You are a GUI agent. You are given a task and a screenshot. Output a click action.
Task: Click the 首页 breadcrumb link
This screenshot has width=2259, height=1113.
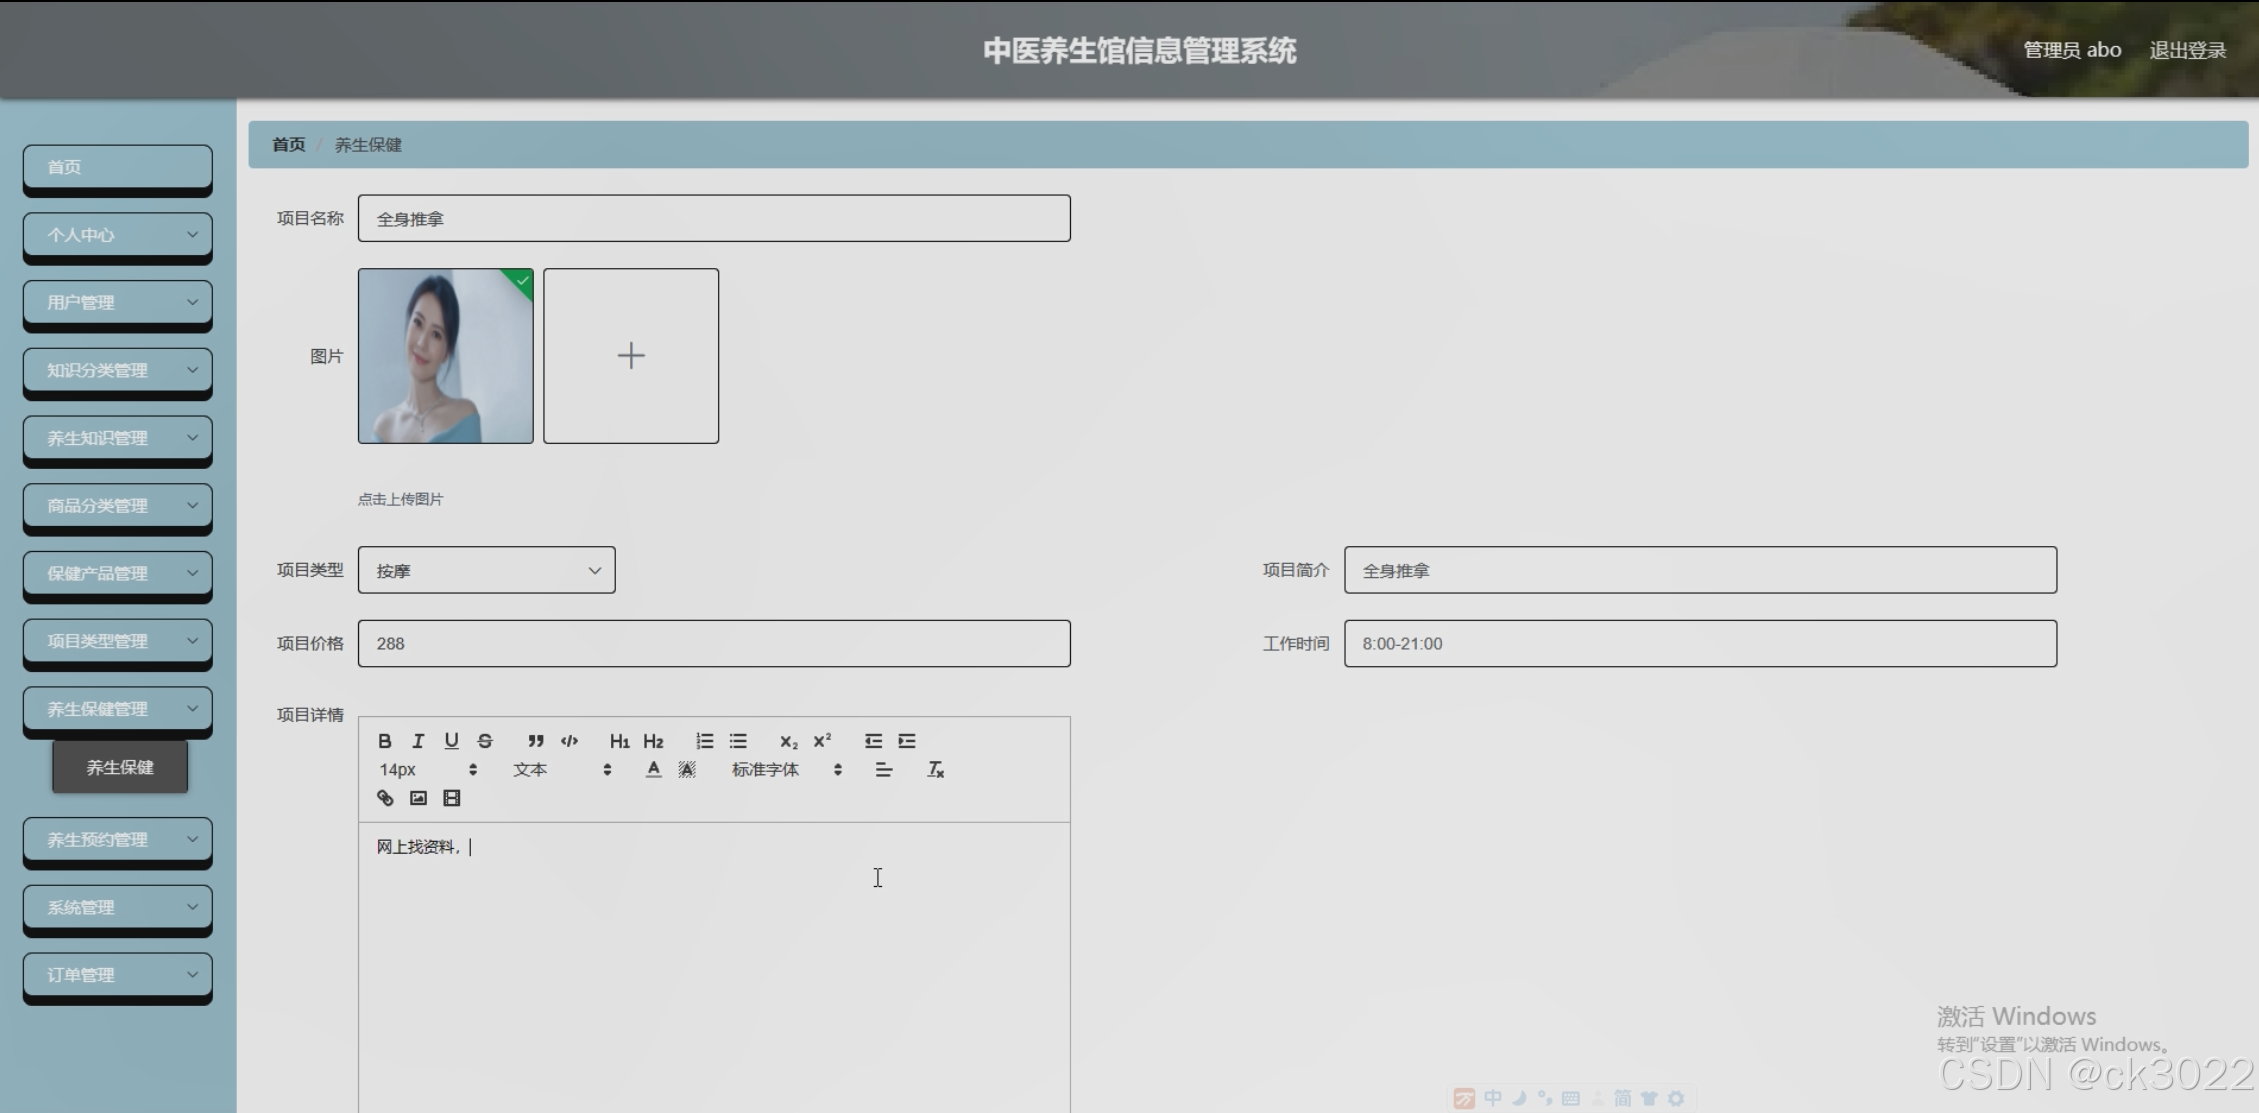click(x=288, y=145)
